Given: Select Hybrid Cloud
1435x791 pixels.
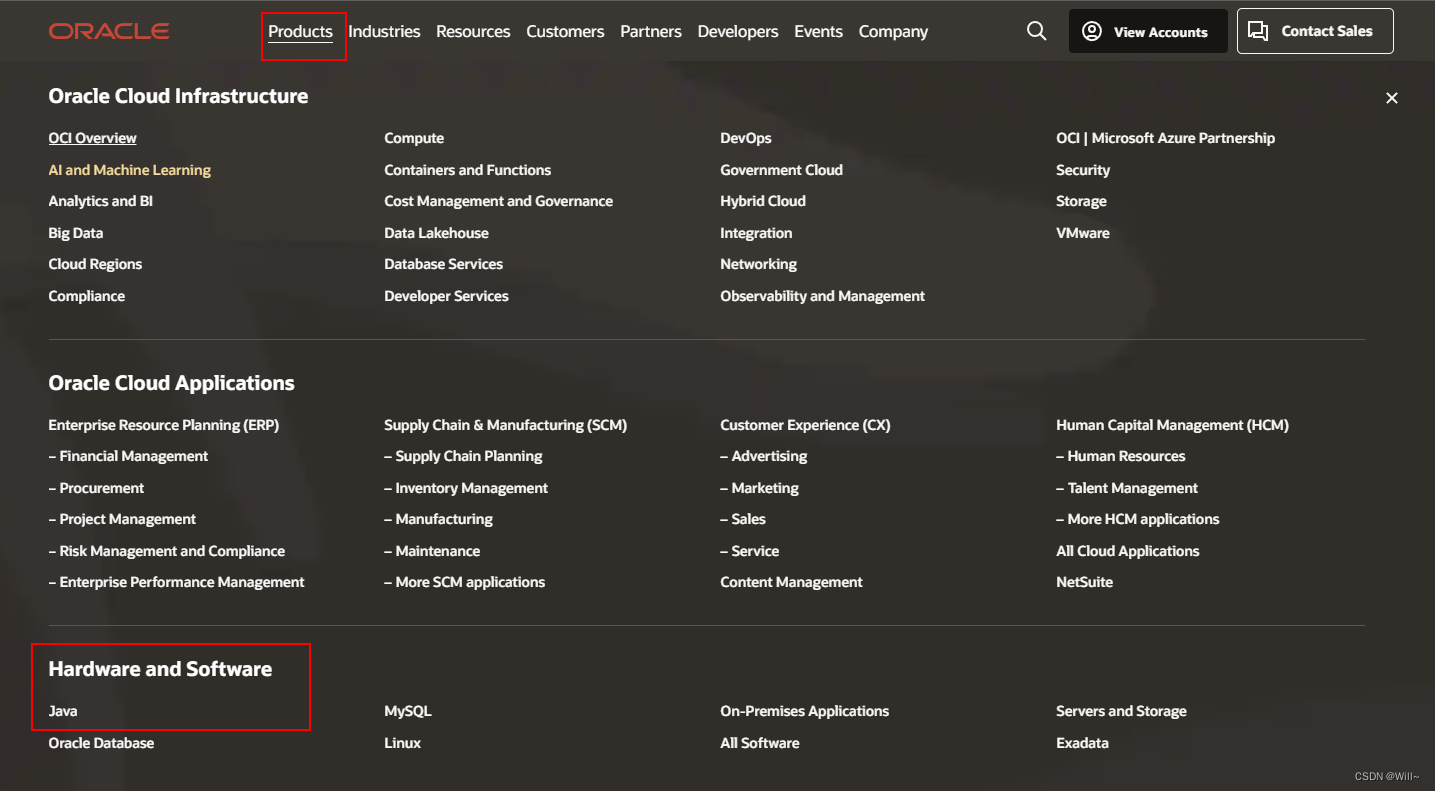Looking at the screenshot, I should [763, 201].
